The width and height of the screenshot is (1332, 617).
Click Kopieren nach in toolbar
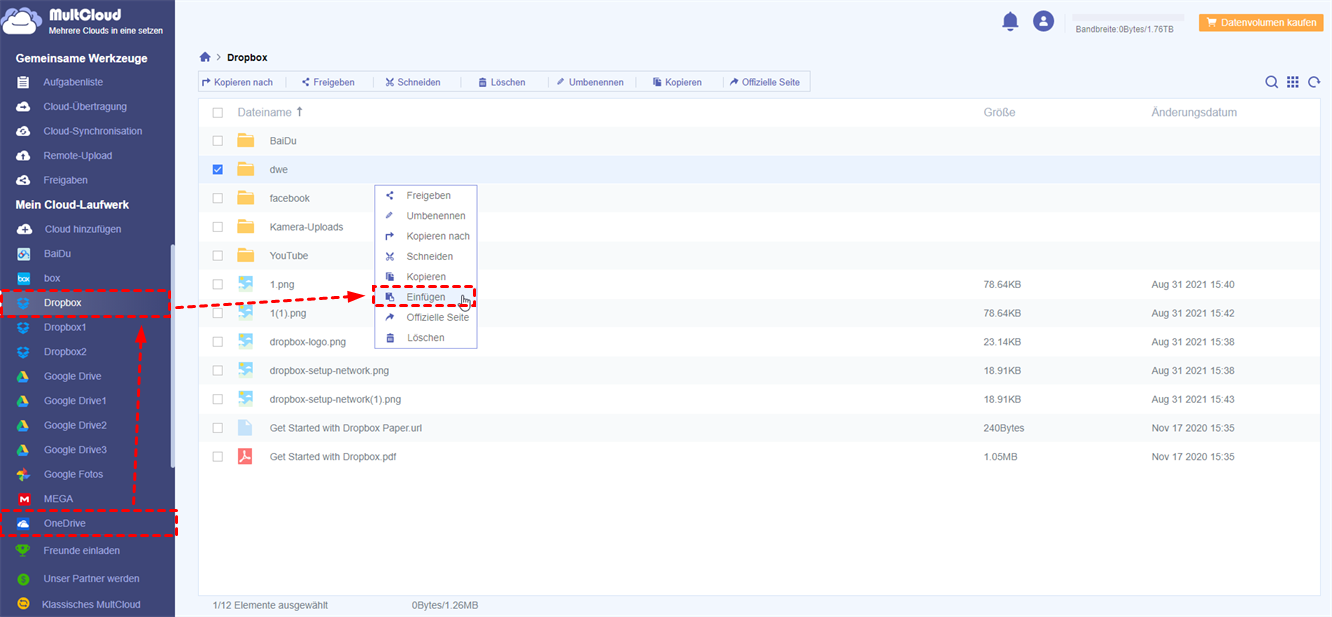point(237,82)
